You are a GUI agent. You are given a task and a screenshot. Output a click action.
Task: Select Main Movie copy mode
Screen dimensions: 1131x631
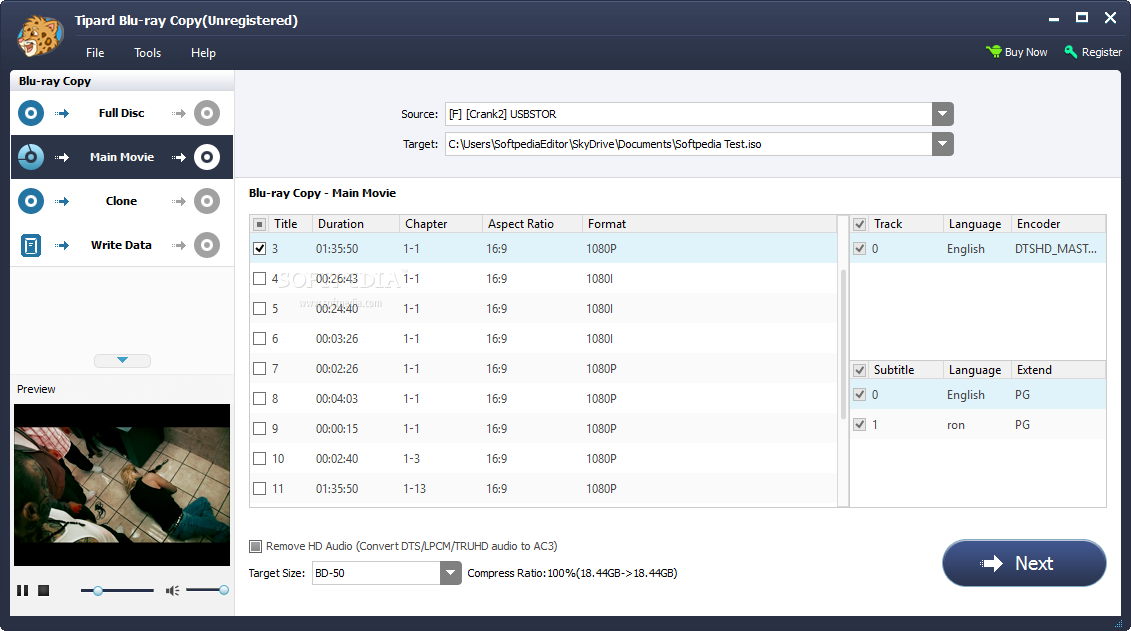[x=122, y=157]
